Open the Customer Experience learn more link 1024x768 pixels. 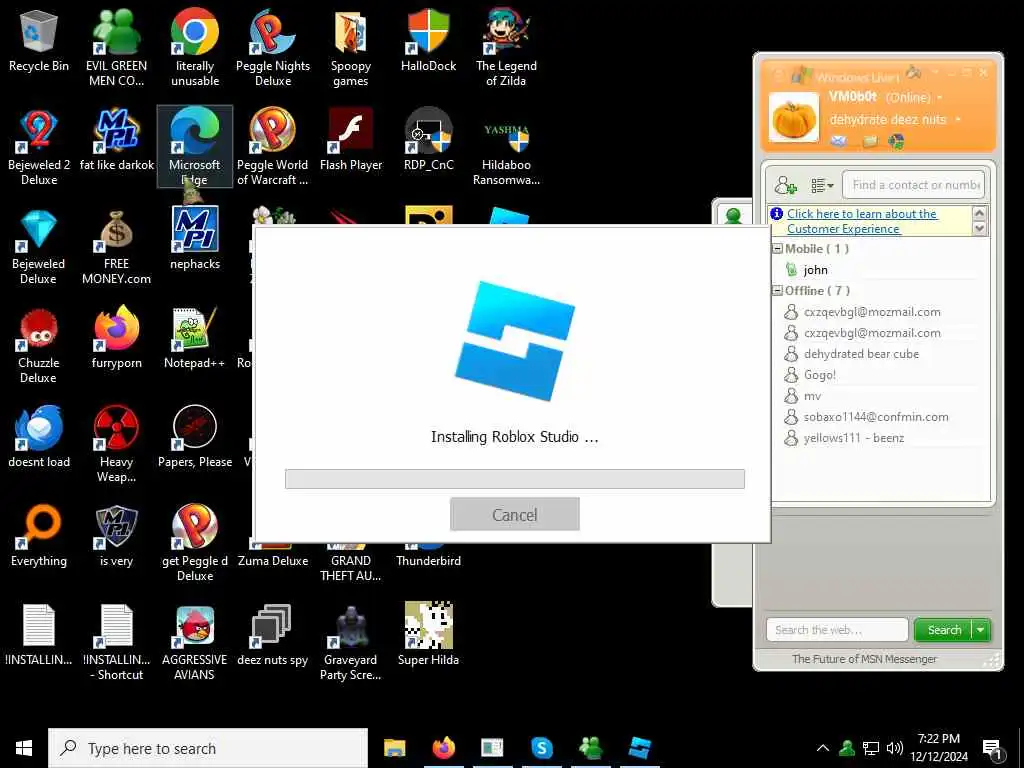pos(861,221)
